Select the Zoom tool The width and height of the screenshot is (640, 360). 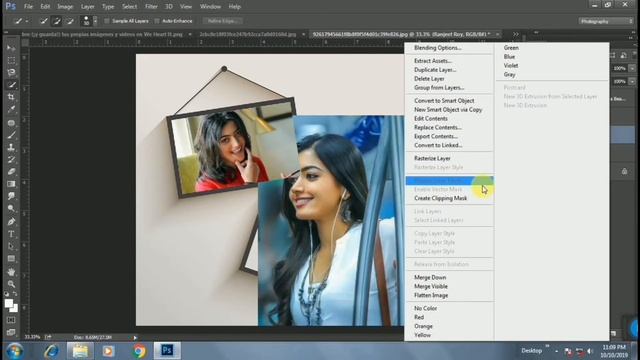pos(11,284)
